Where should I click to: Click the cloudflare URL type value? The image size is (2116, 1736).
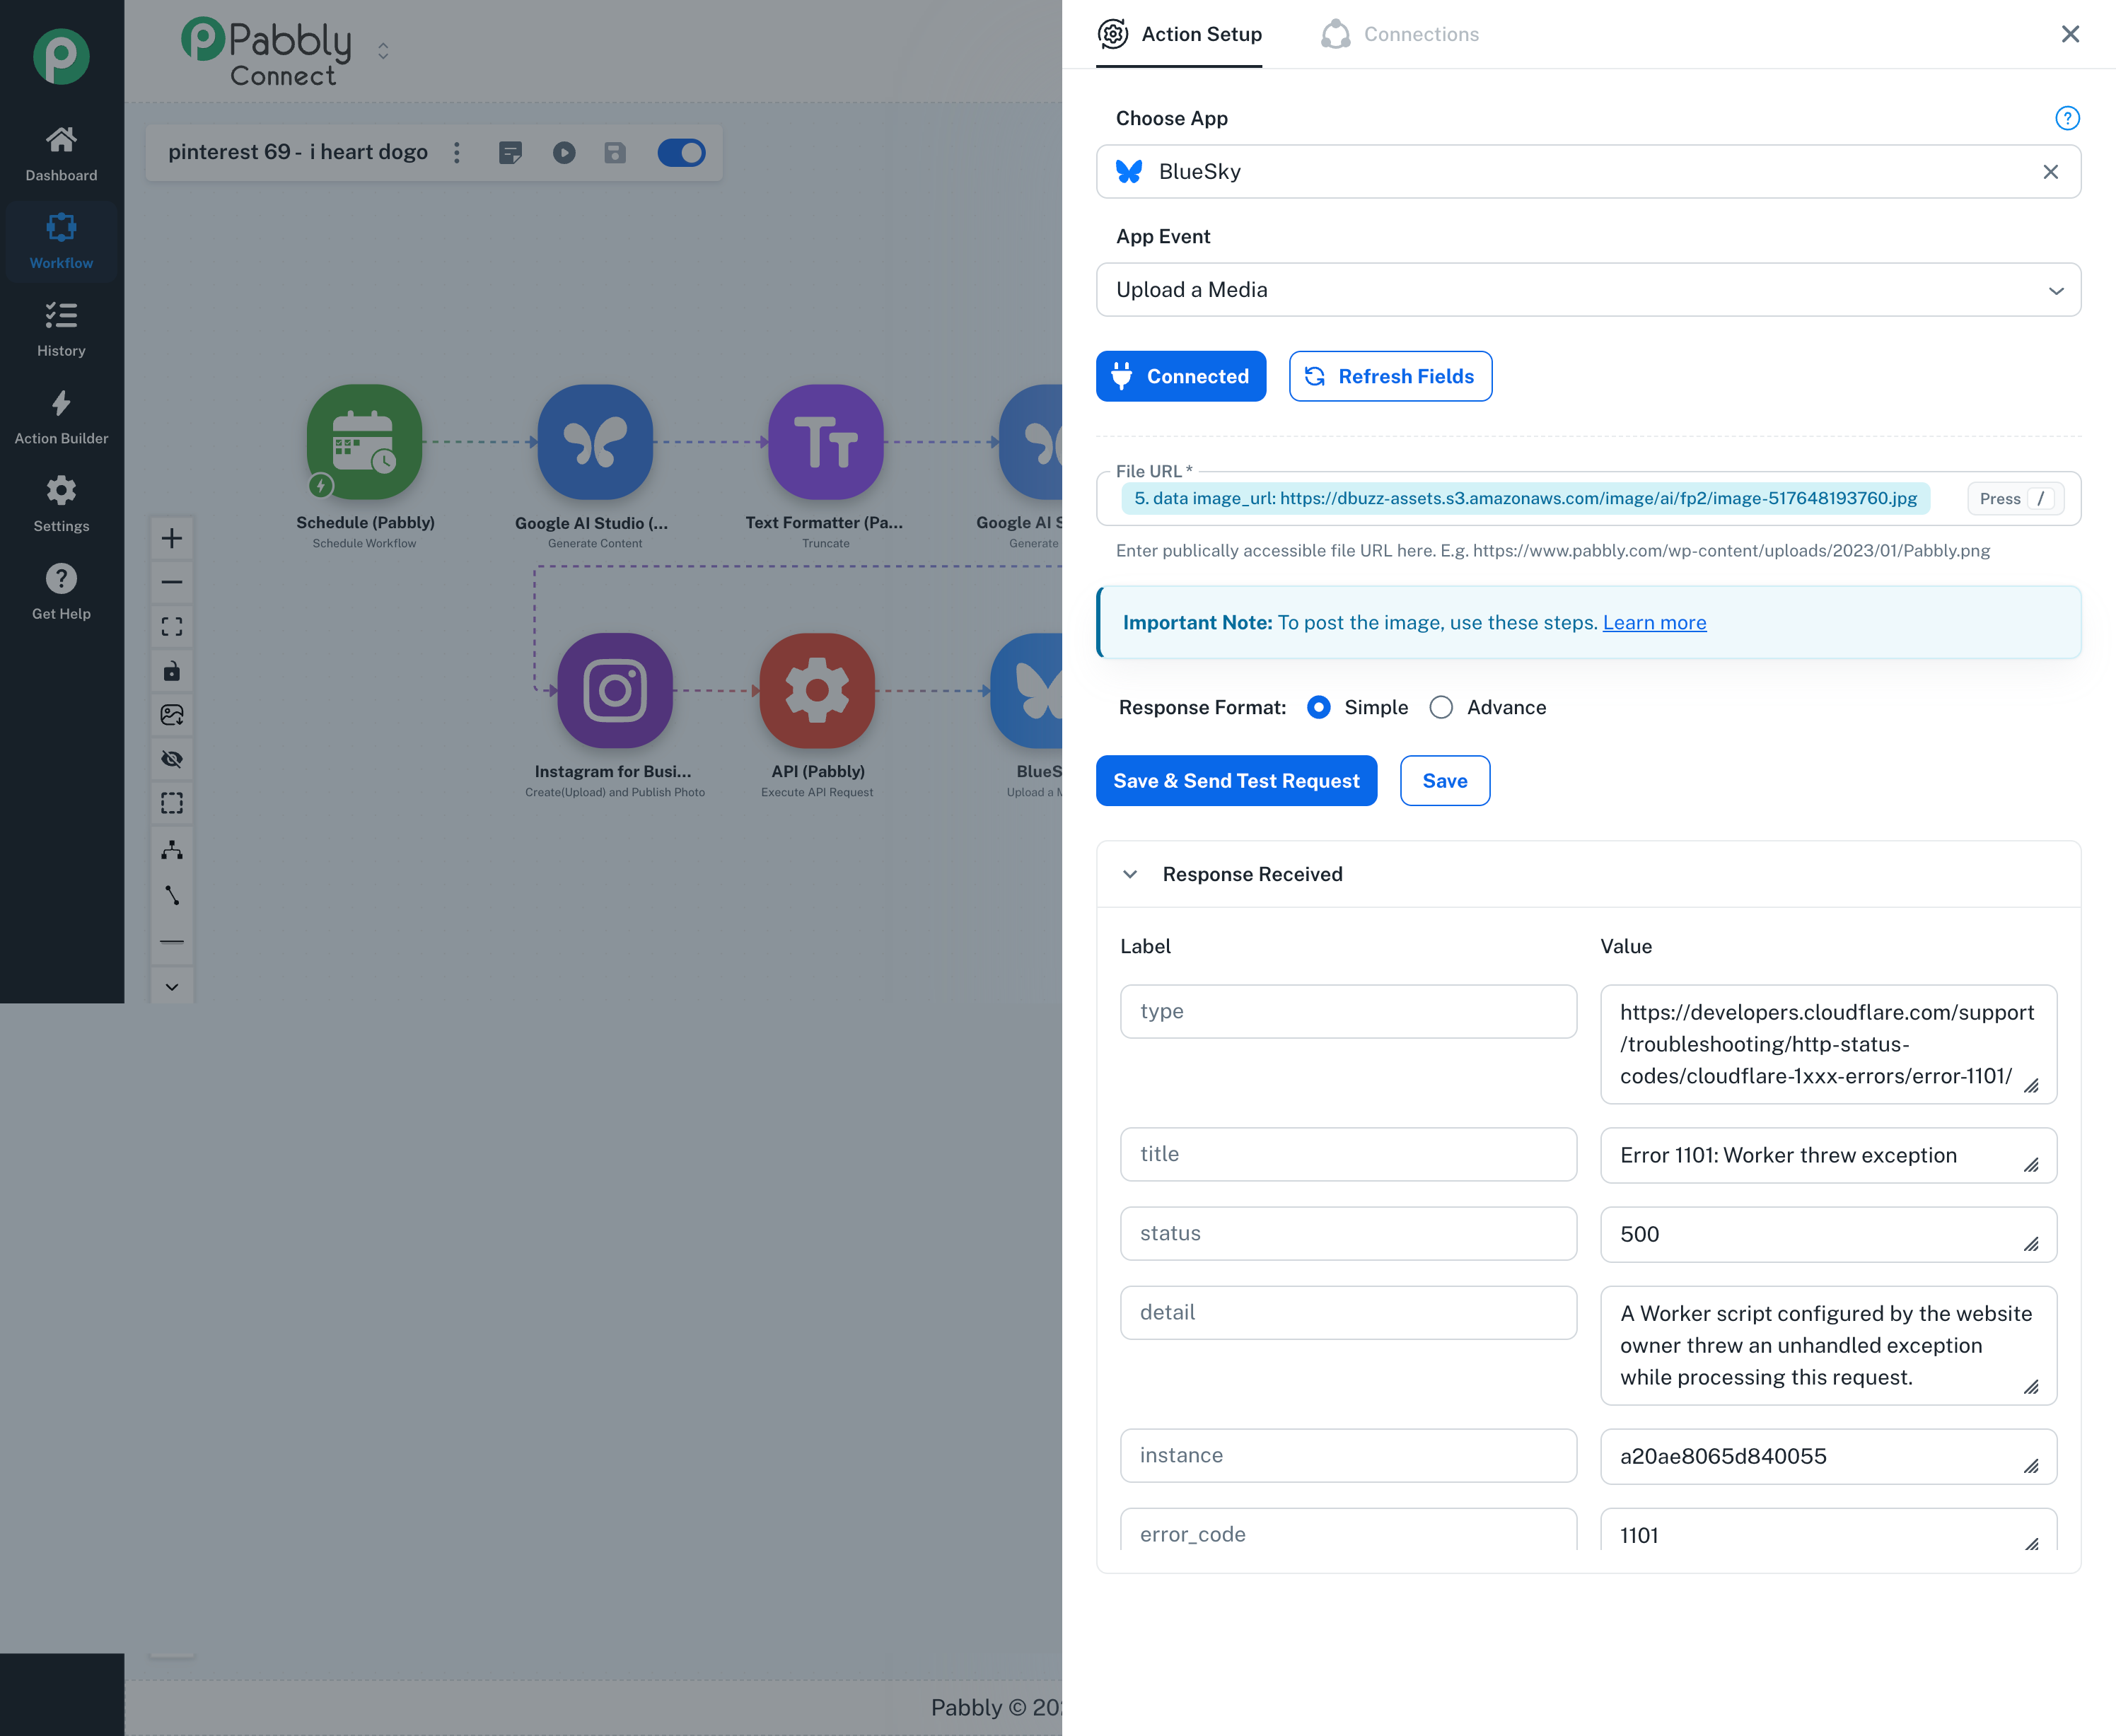(x=1828, y=1044)
